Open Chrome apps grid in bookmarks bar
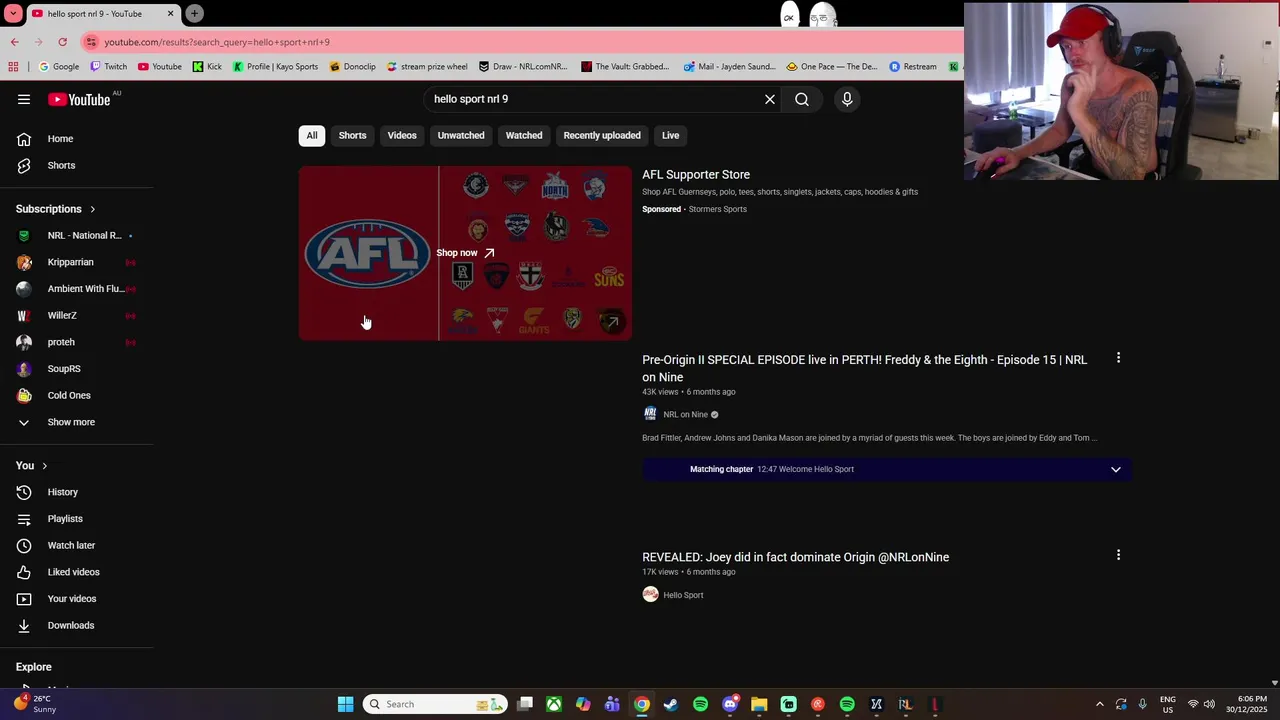The image size is (1280, 720). click(x=13, y=67)
